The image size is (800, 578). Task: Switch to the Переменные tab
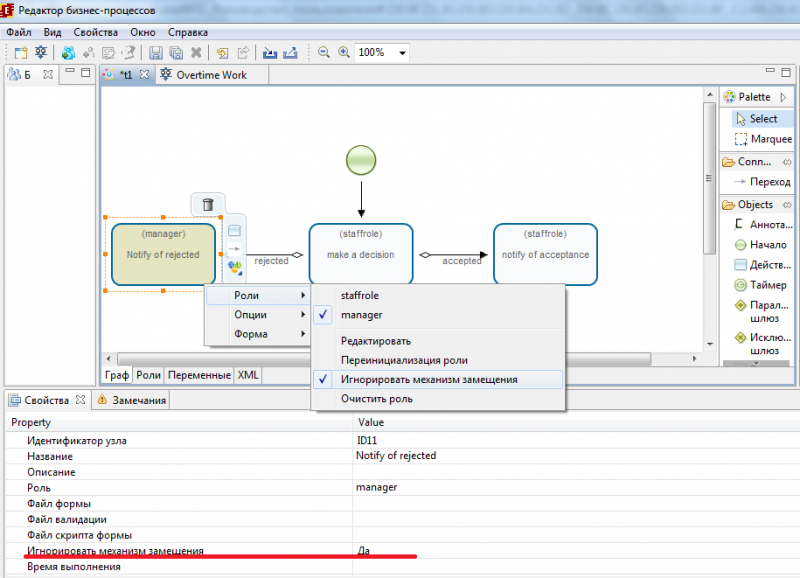pyautogui.click(x=199, y=375)
